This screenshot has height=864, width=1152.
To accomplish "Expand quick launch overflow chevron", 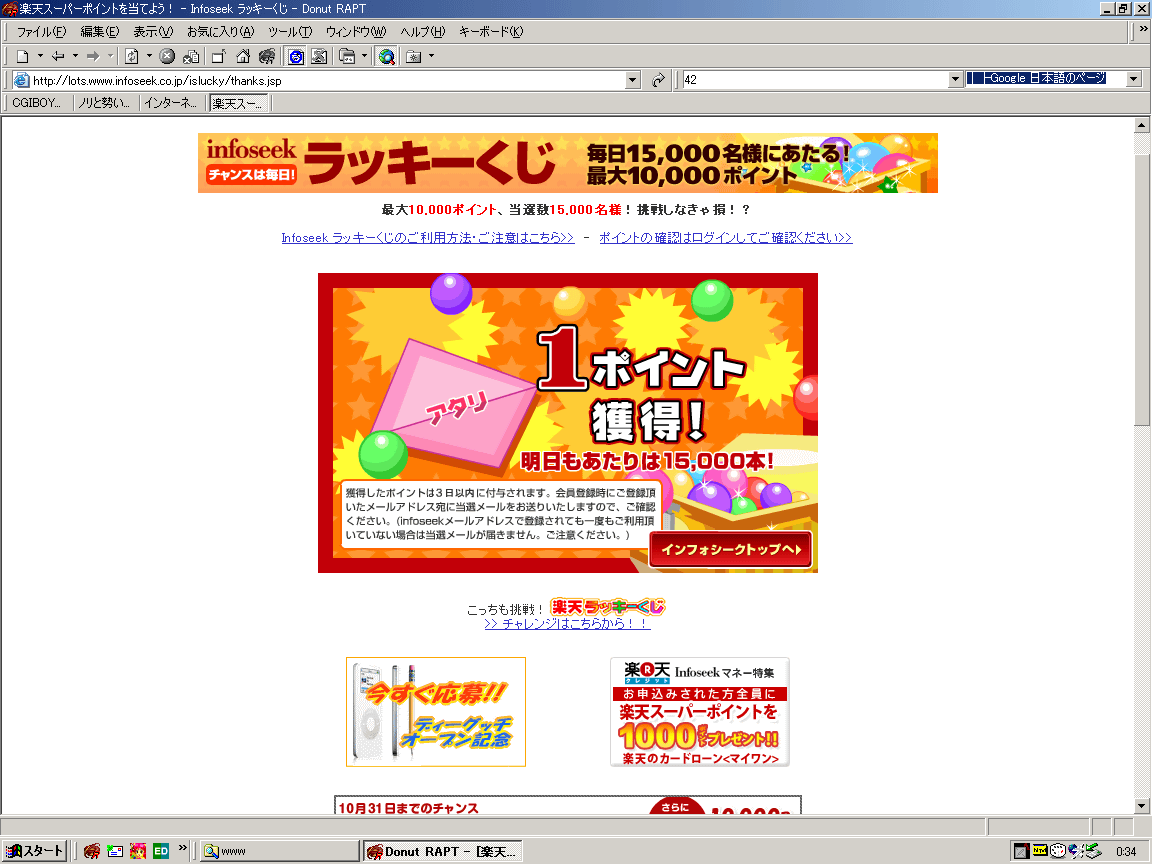I will pyautogui.click(x=183, y=849).
